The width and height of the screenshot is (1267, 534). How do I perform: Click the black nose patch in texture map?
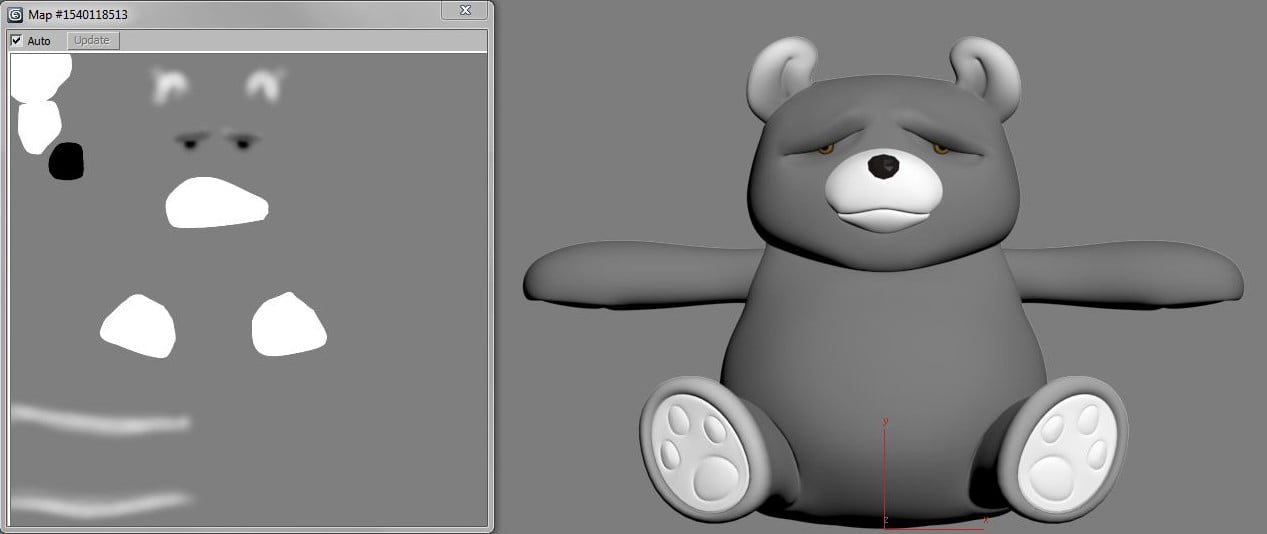point(67,162)
